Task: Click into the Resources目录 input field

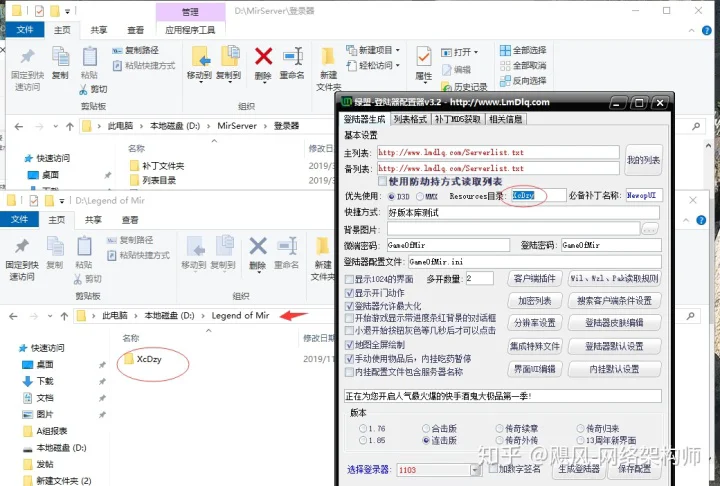Action: click(x=537, y=197)
